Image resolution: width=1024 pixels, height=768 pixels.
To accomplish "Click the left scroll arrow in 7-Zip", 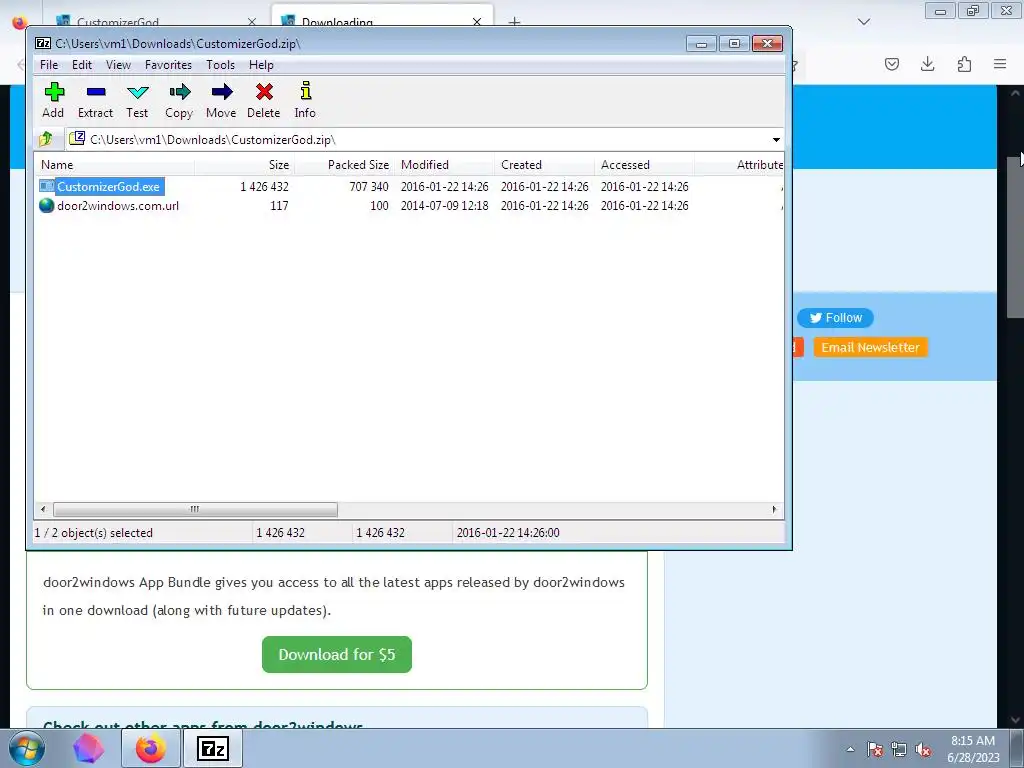I will 43,509.
